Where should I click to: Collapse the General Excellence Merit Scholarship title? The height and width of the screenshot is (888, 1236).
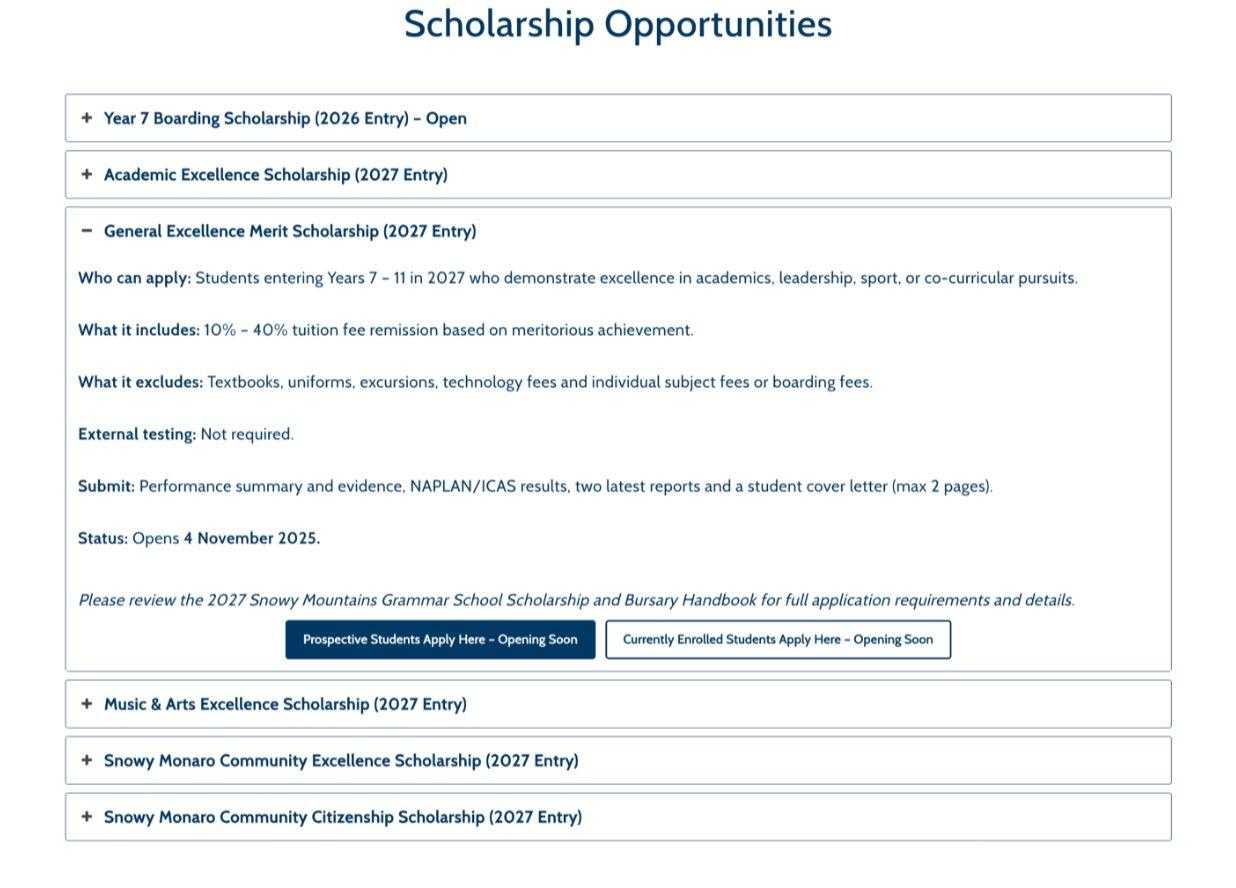click(x=290, y=231)
